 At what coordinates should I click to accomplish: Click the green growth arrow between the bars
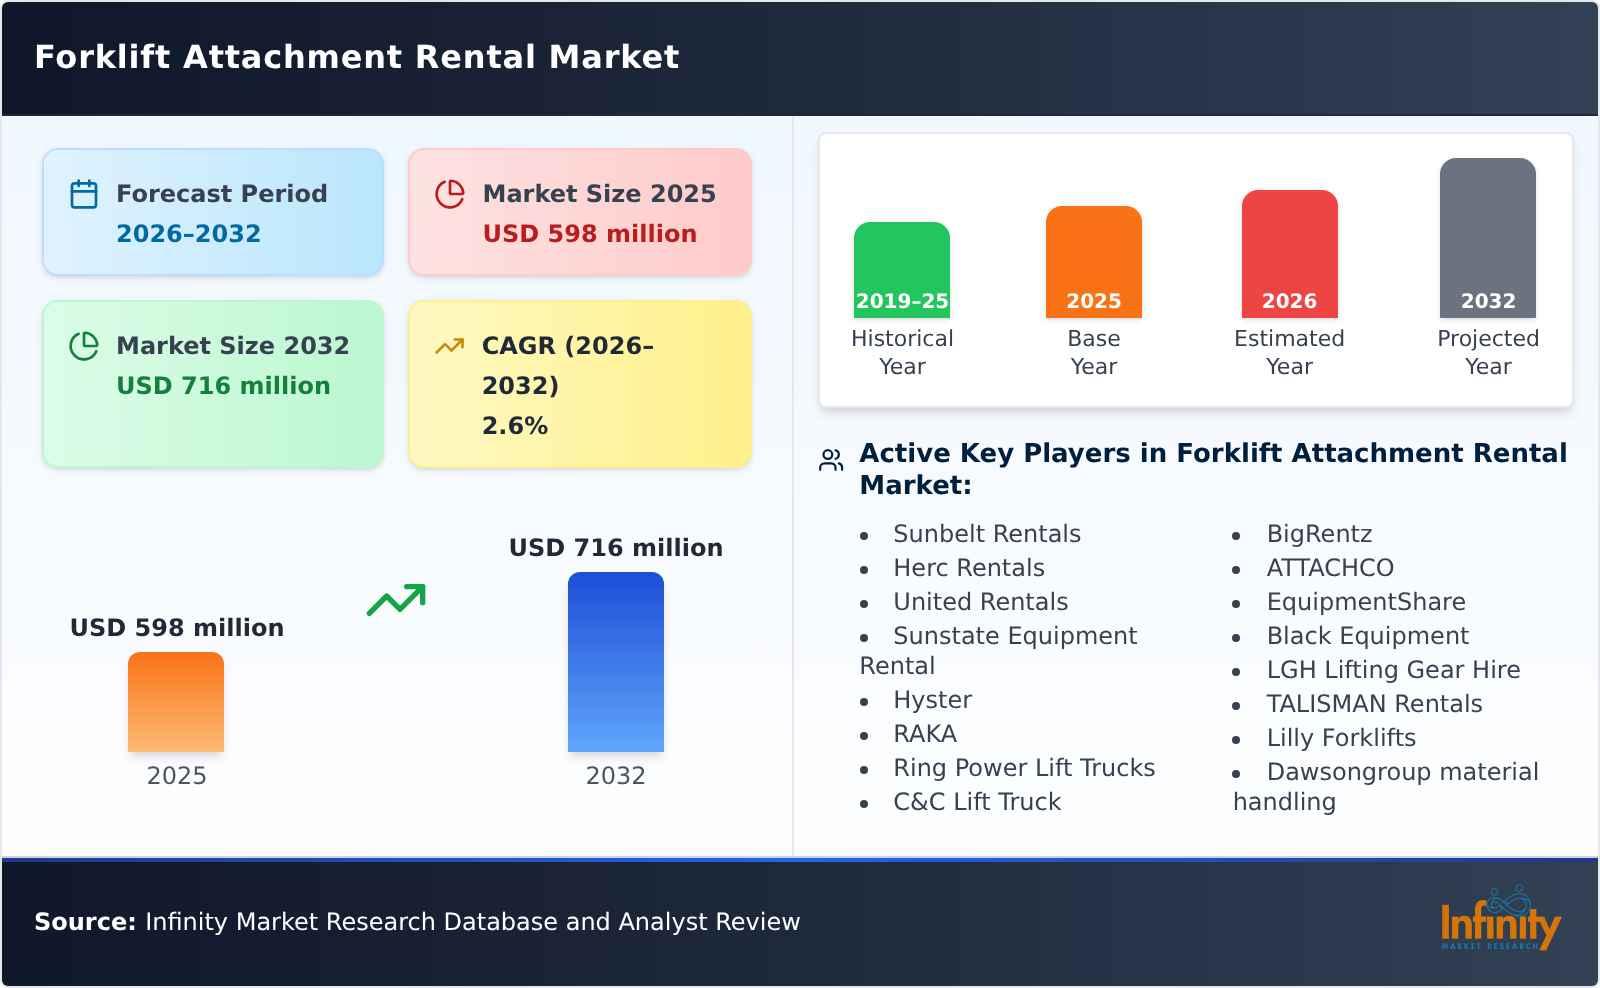[396, 600]
